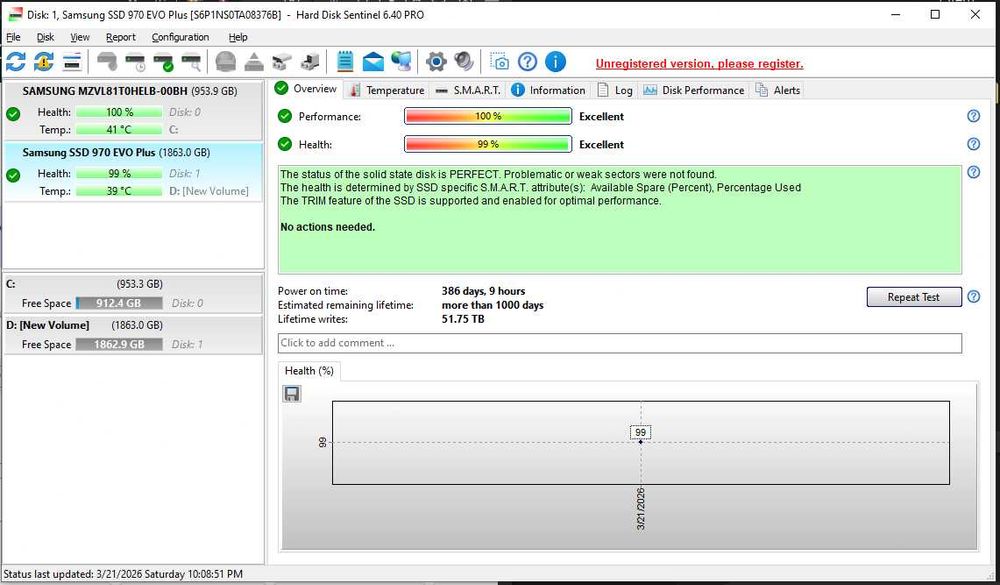Switch to the Alerts tab
Image resolution: width=1000 pixels, height=585 pixels.
tap(778, 91)
